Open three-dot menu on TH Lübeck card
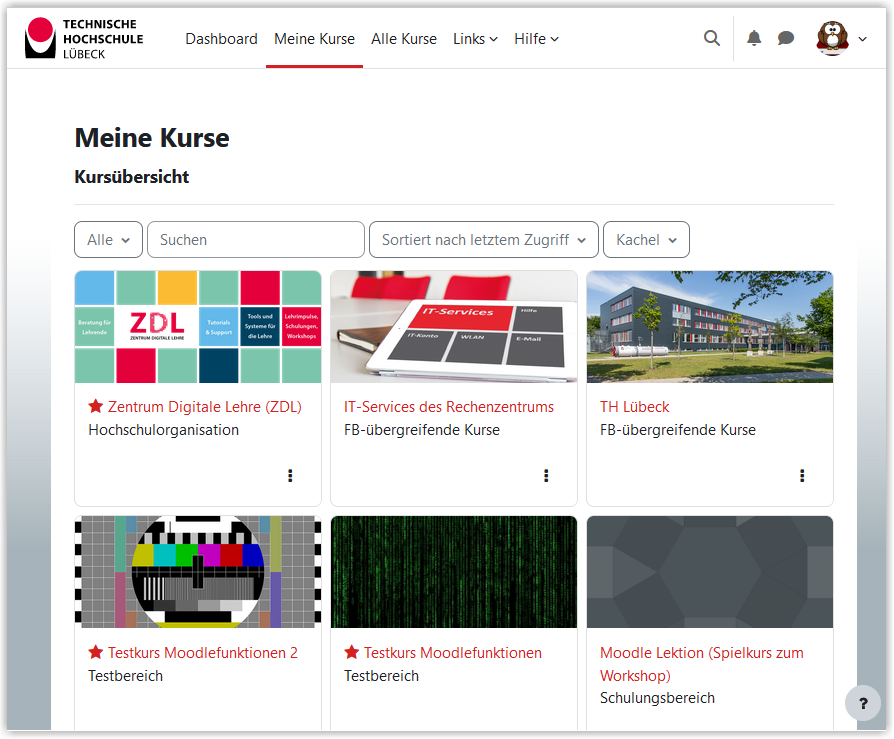The height and width of the screenshot is (739, 894). point(802,476)
